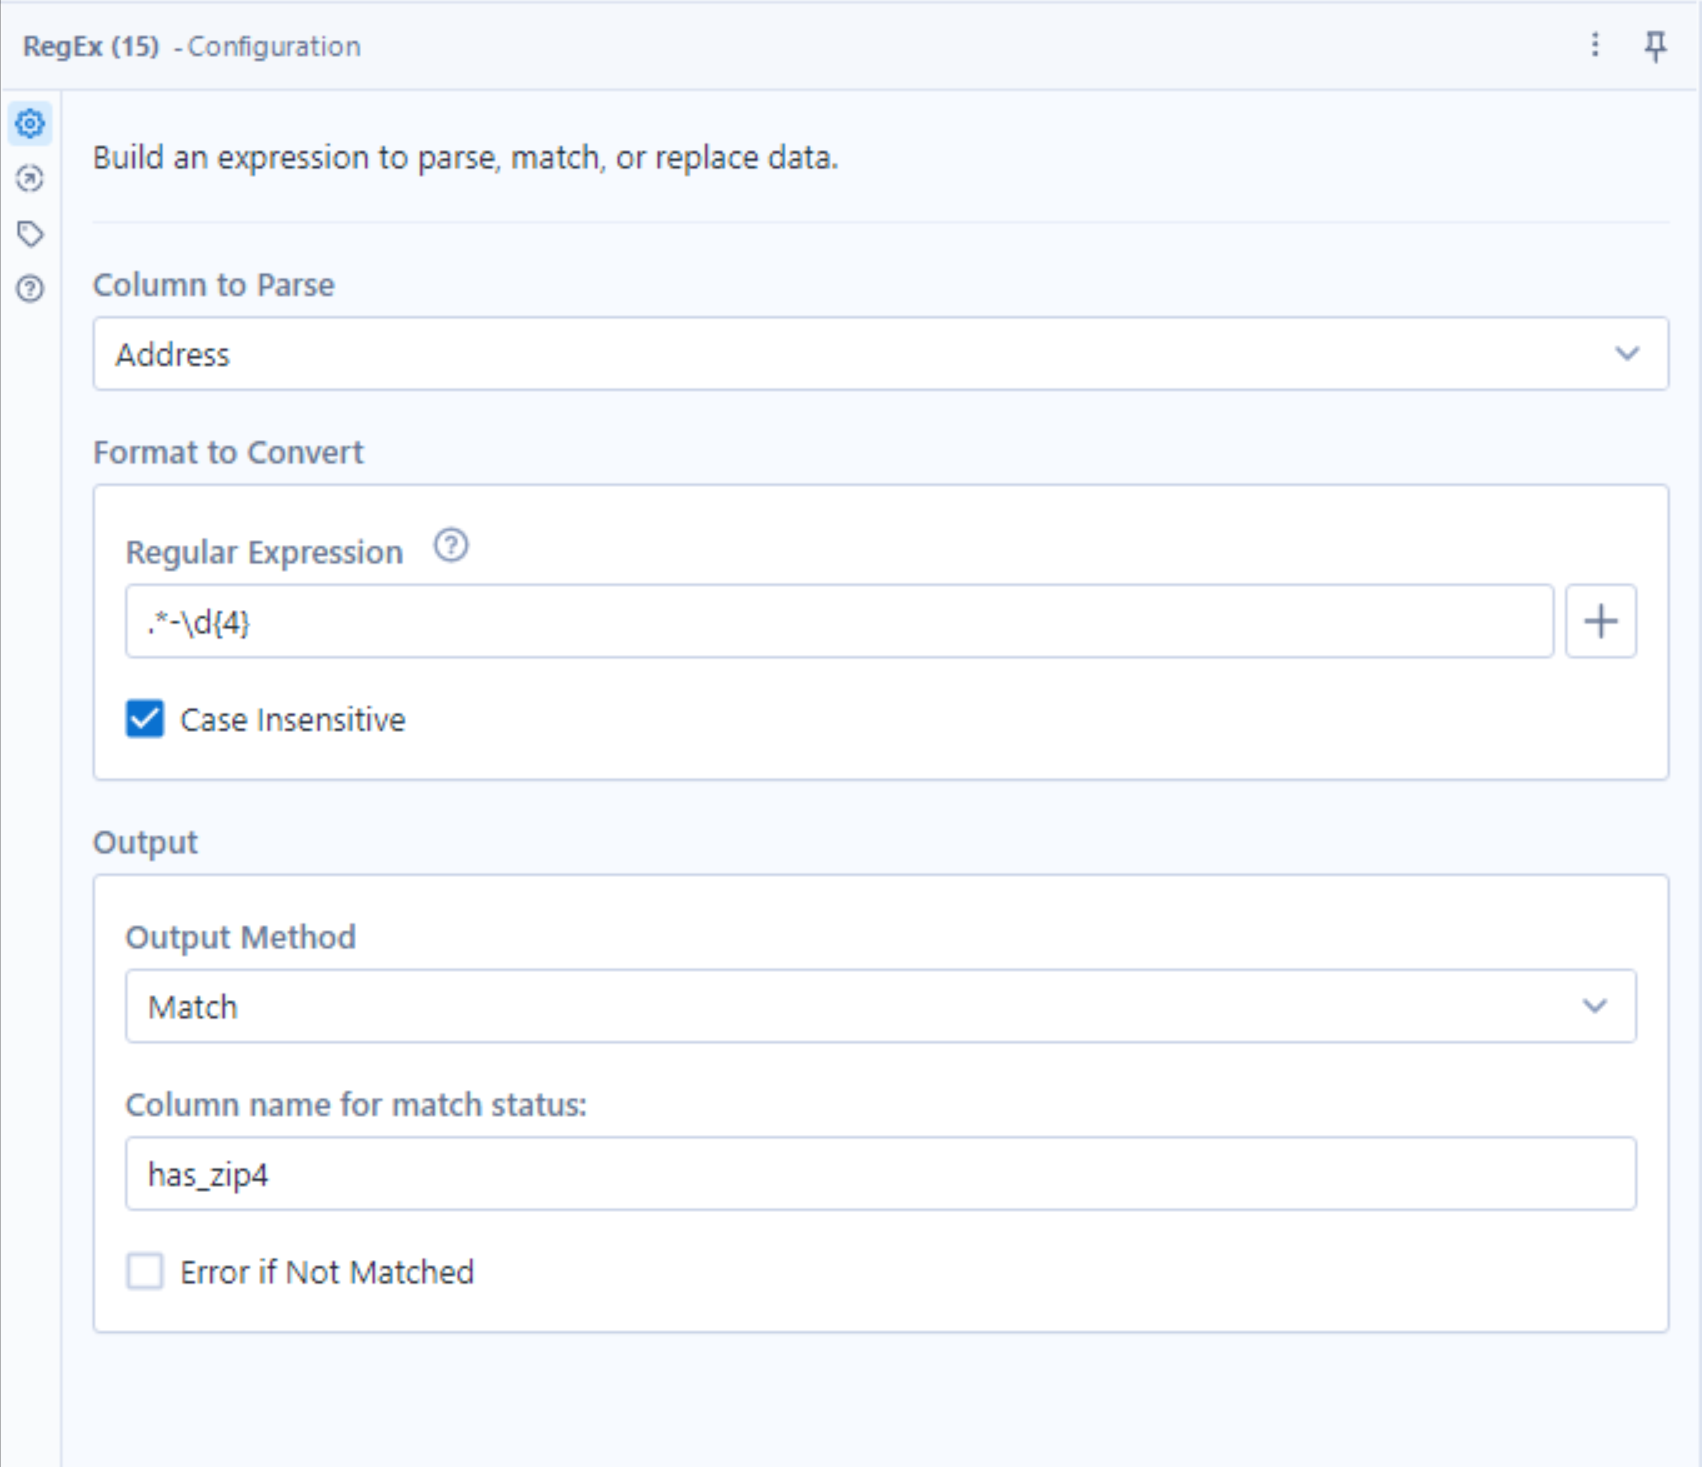
Task: Pin the Configuration window
Action: 1655,46
